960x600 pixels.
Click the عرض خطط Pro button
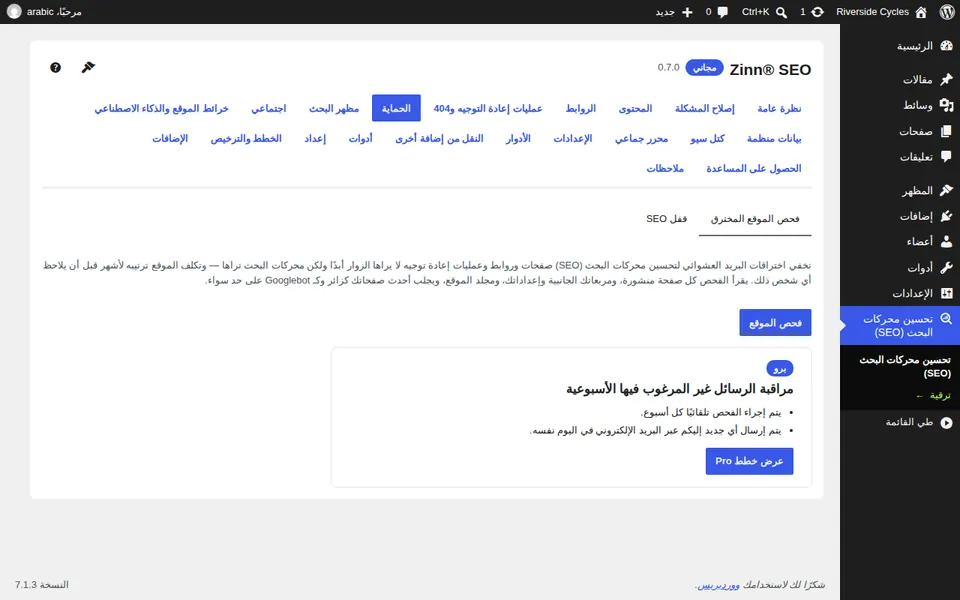pos(749,461)
